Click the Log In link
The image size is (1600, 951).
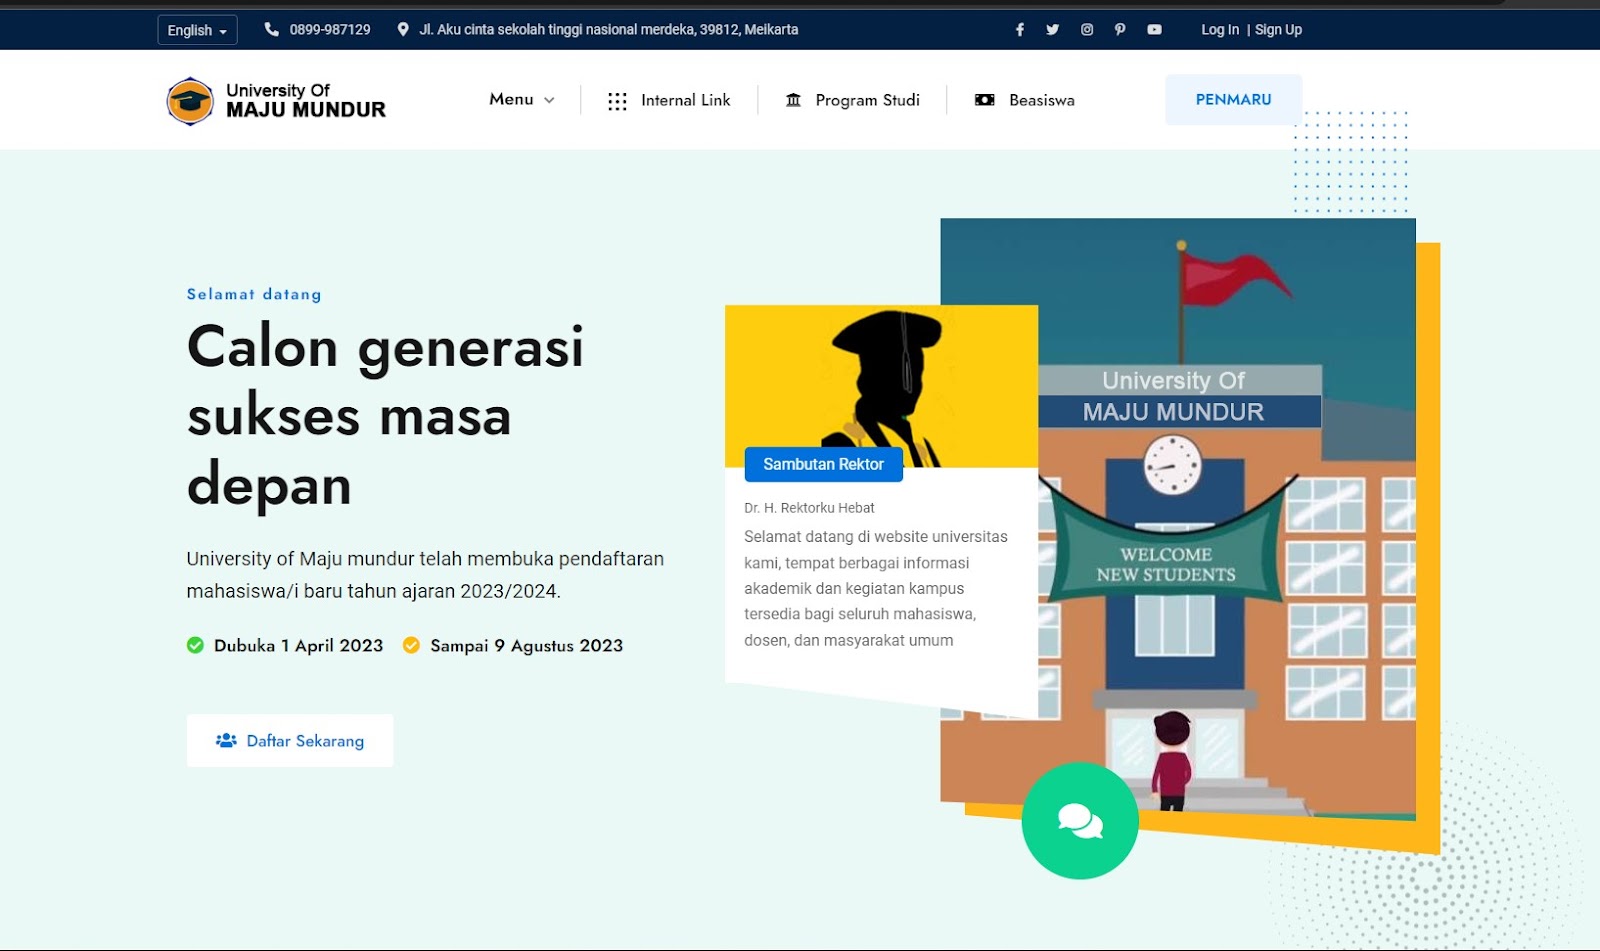[x=1219, y=30]
